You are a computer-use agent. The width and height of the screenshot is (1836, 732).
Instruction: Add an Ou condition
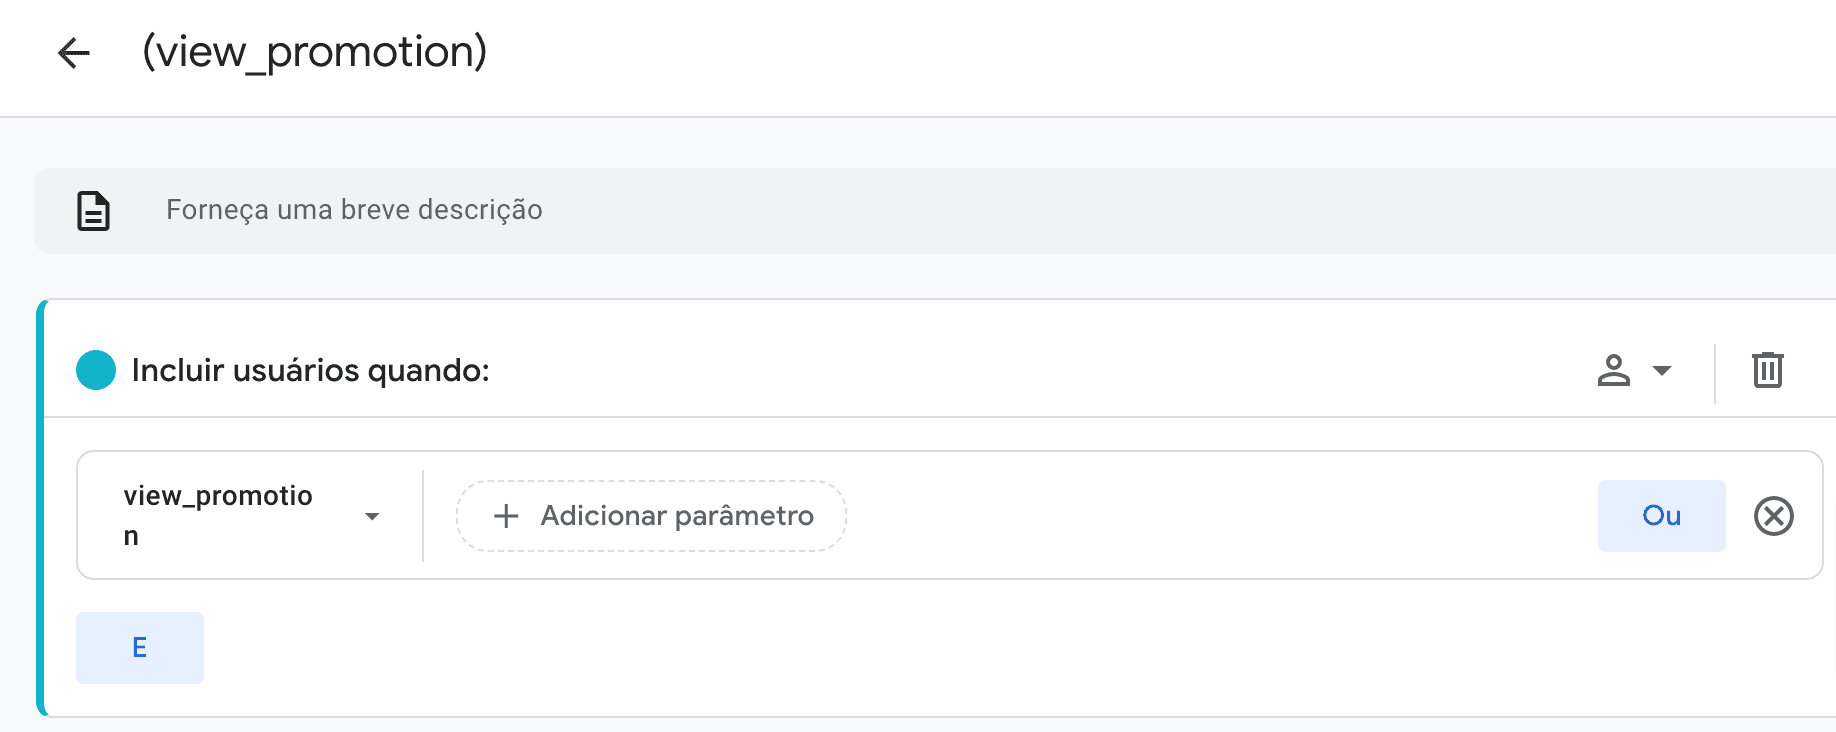[x=1661, y=516]
